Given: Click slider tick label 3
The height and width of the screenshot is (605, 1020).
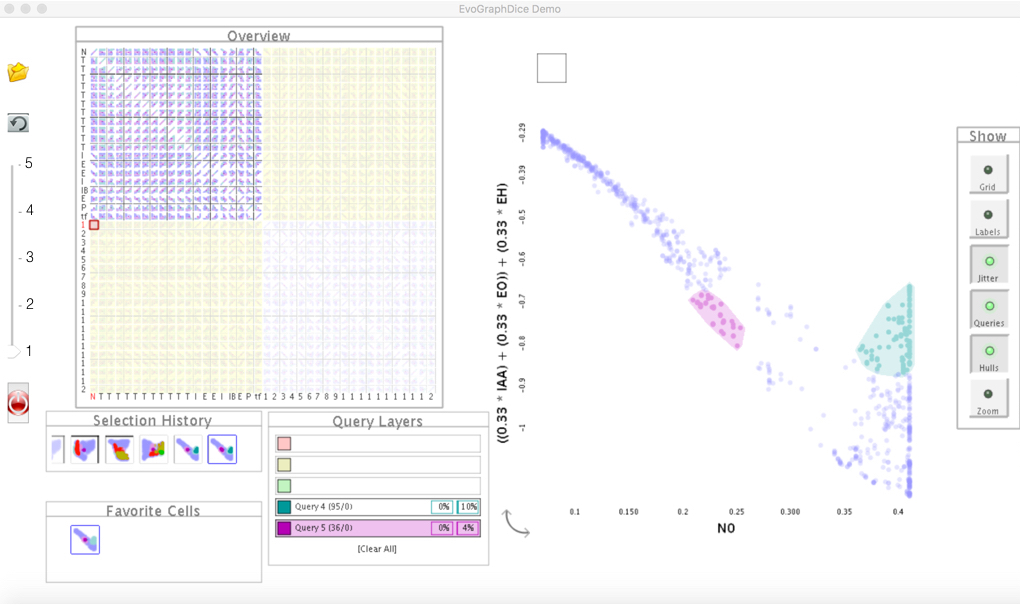Looking at the screenshot, I should point(29,257).
